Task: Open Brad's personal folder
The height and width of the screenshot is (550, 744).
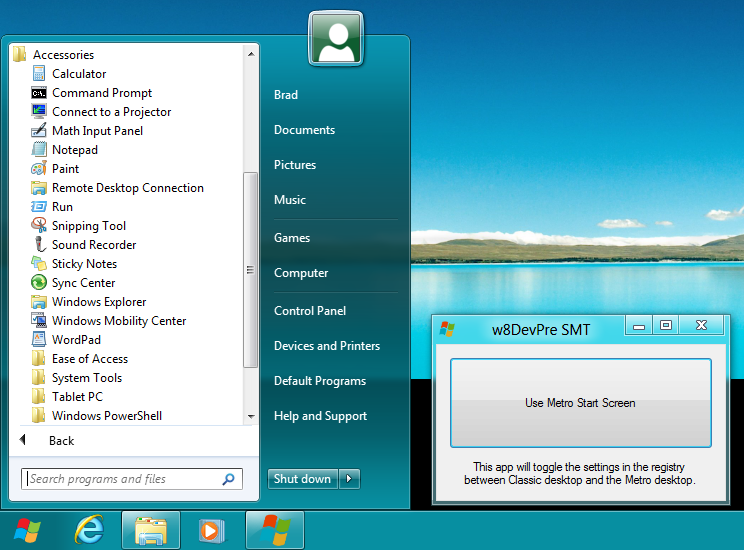Action: click(x=286, y=95)
